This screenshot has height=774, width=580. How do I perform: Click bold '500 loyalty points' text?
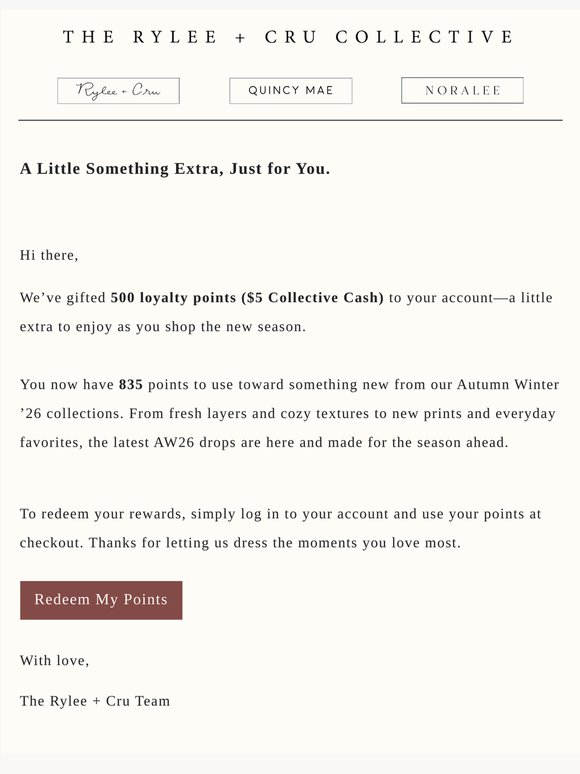click(x=173, y=298)
